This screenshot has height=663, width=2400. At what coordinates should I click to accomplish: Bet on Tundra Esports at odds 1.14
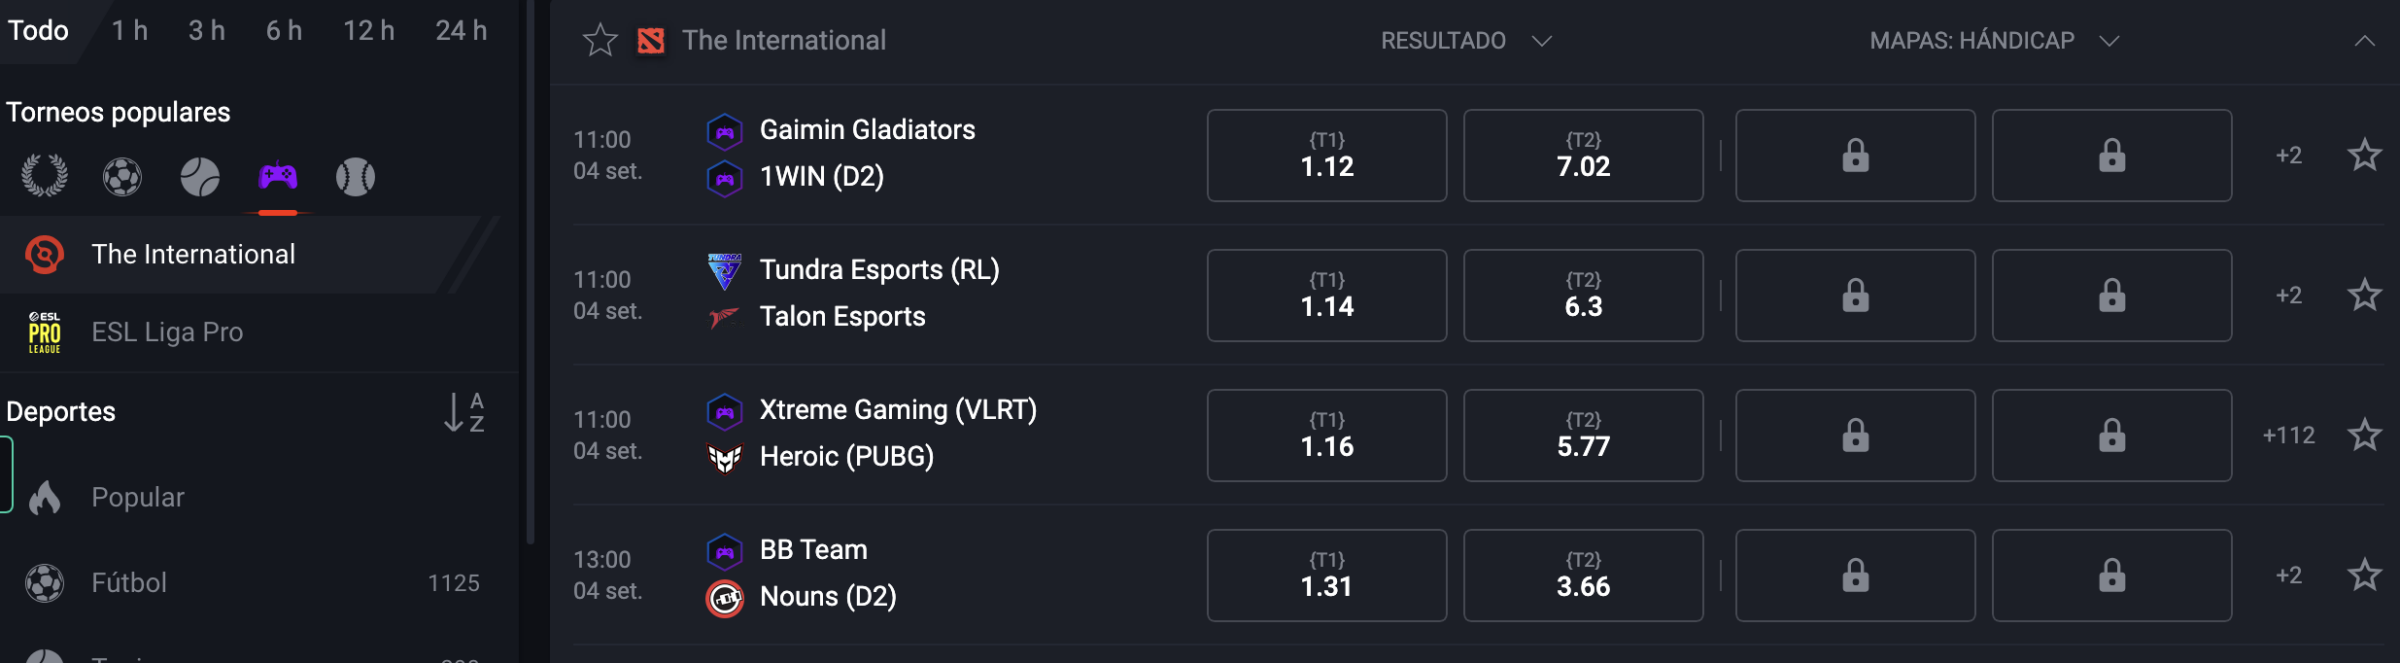coord(1326,295)
